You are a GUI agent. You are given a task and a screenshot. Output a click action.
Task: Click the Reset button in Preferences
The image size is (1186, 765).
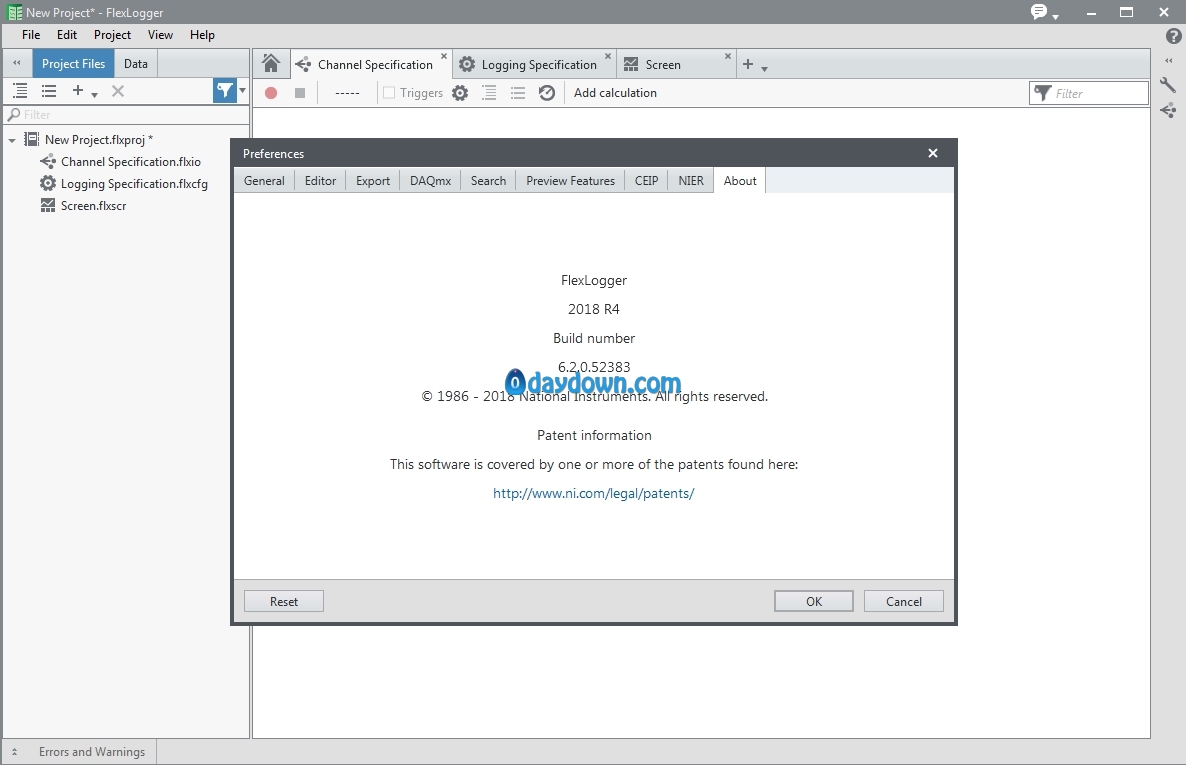tap(284, 601)
